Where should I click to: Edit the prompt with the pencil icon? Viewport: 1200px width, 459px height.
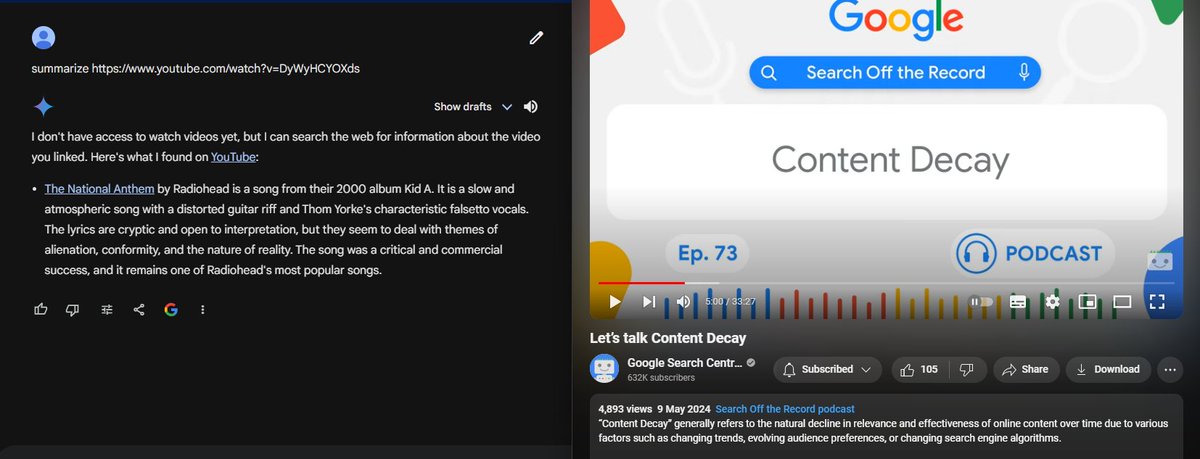tap(536, 38)
